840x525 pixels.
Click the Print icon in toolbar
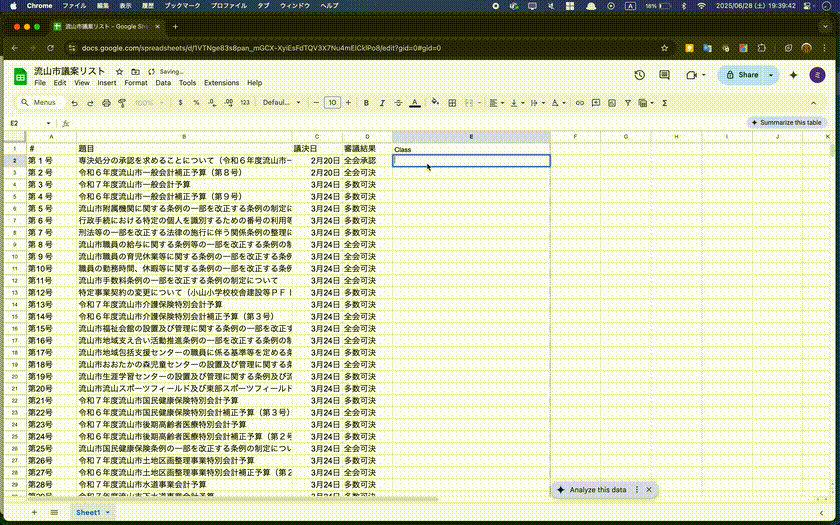tap(105, 102)
